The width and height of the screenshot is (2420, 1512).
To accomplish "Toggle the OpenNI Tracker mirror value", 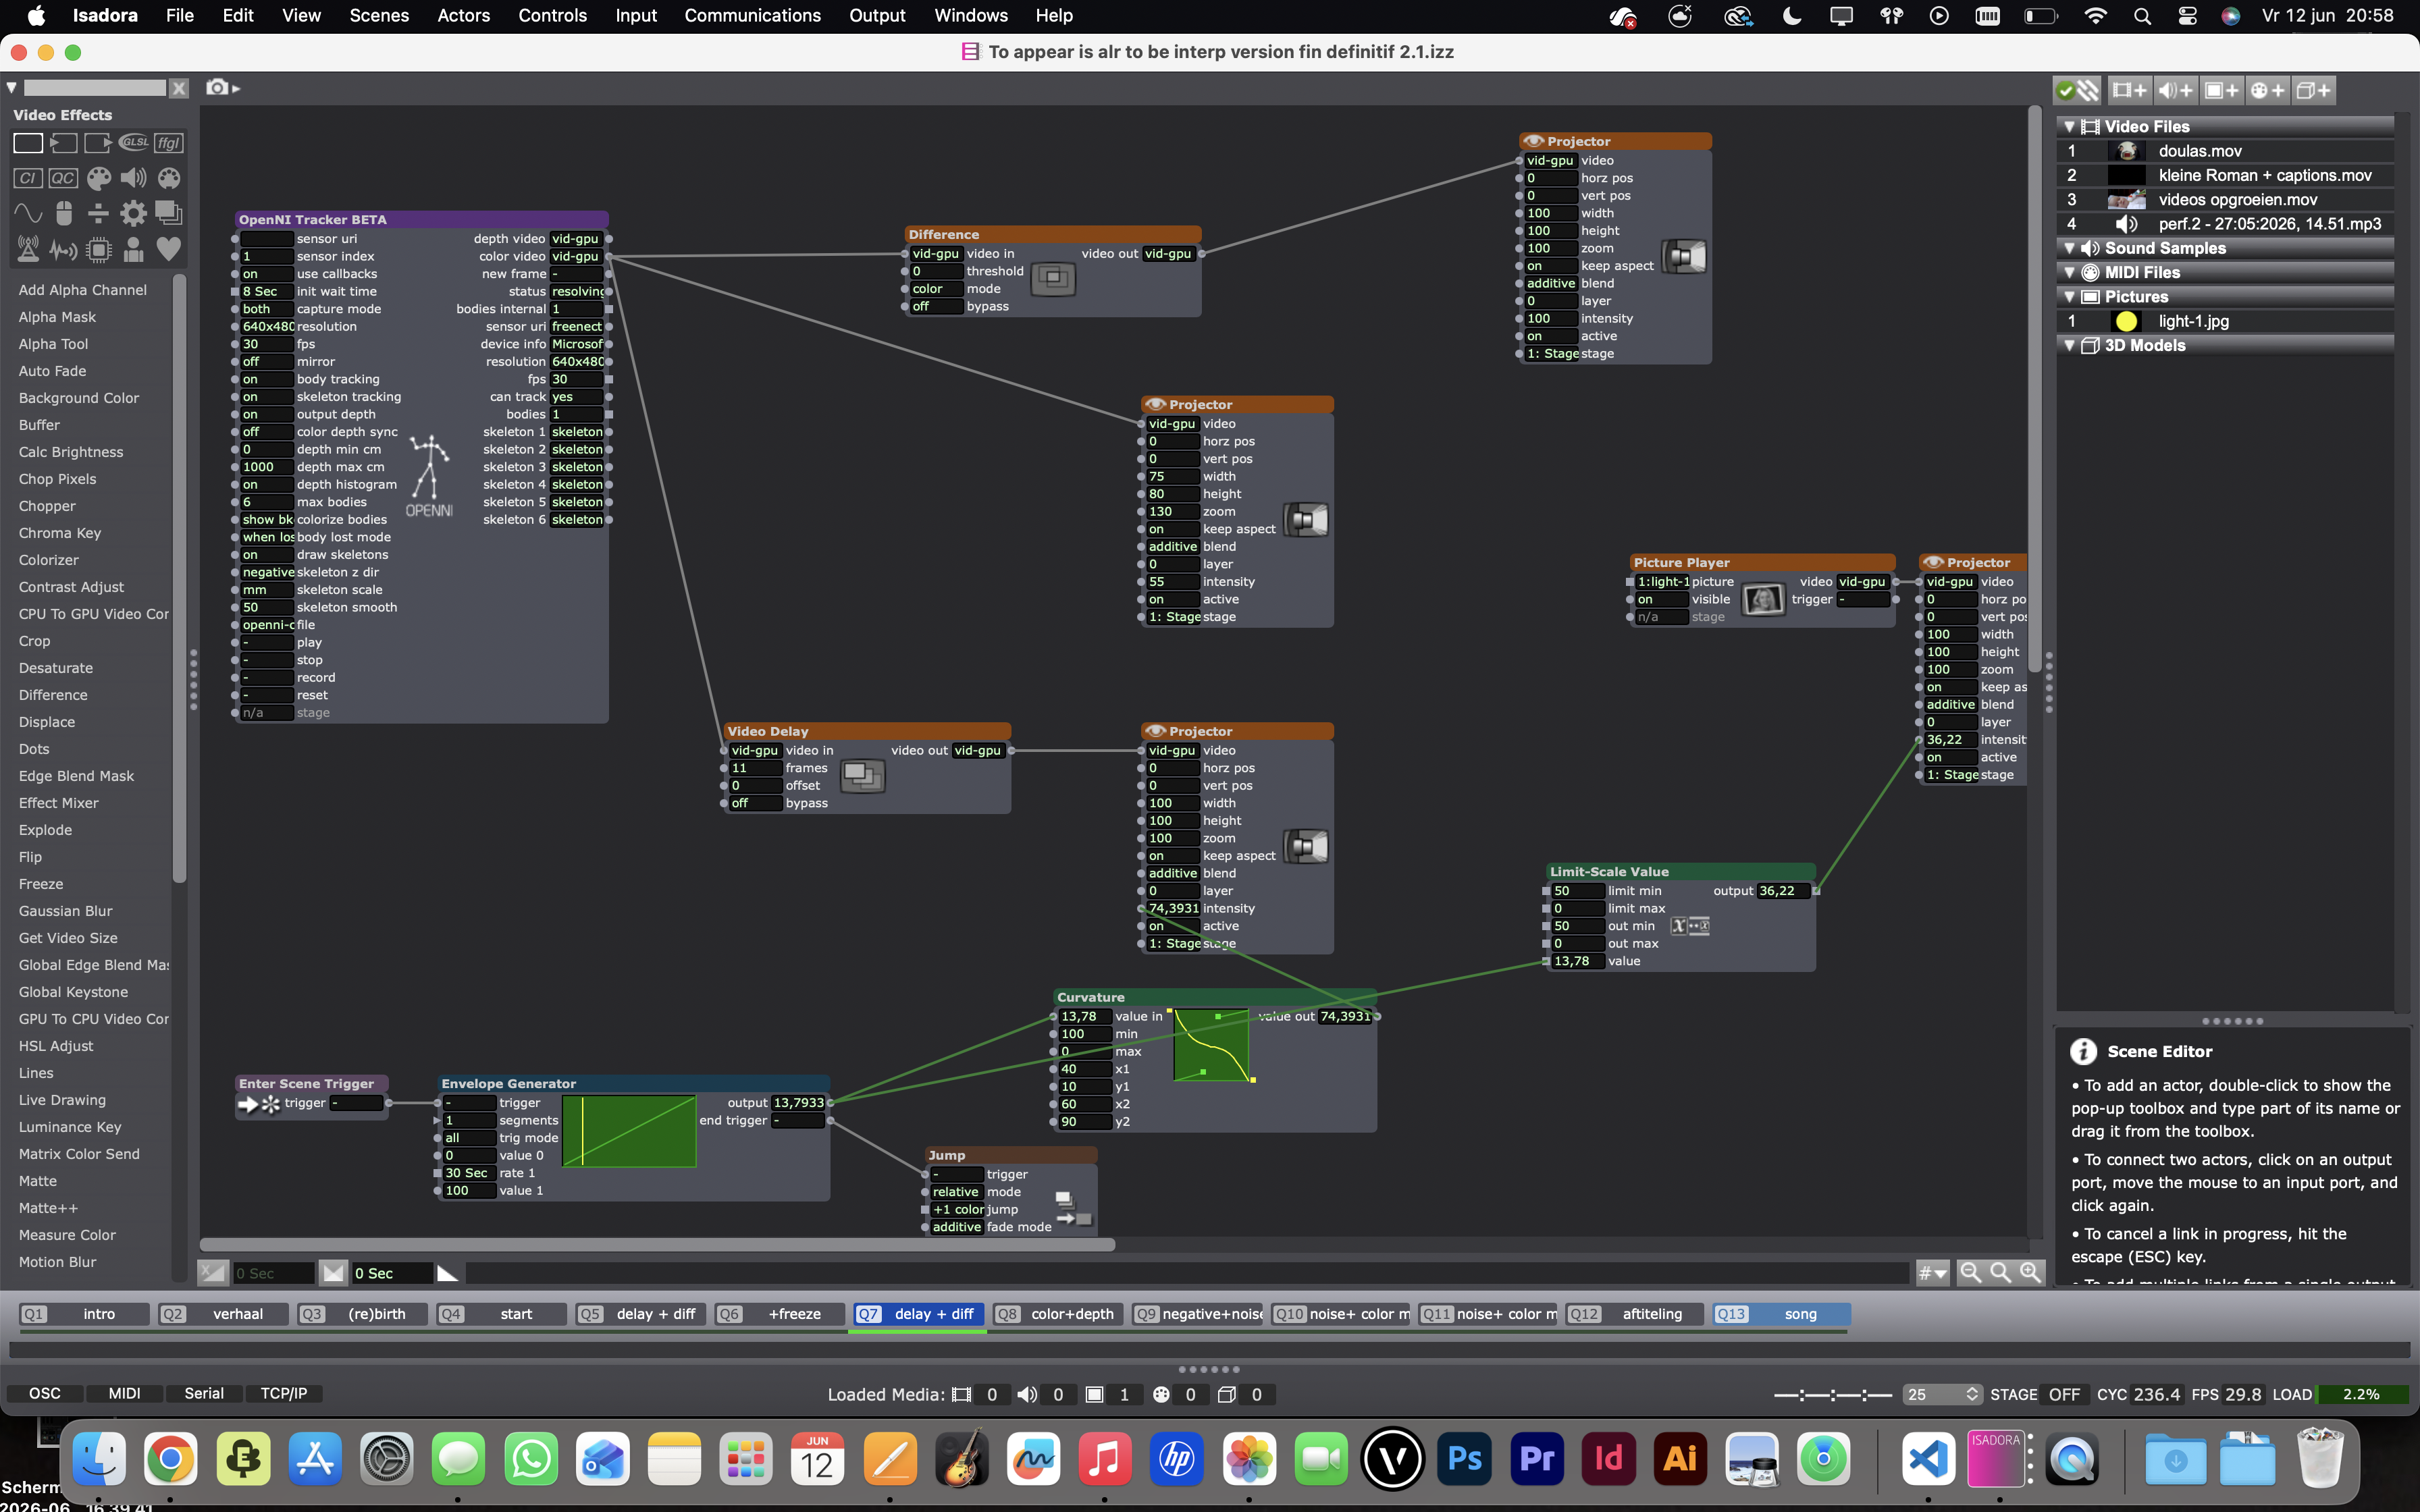I will (266, 362).
